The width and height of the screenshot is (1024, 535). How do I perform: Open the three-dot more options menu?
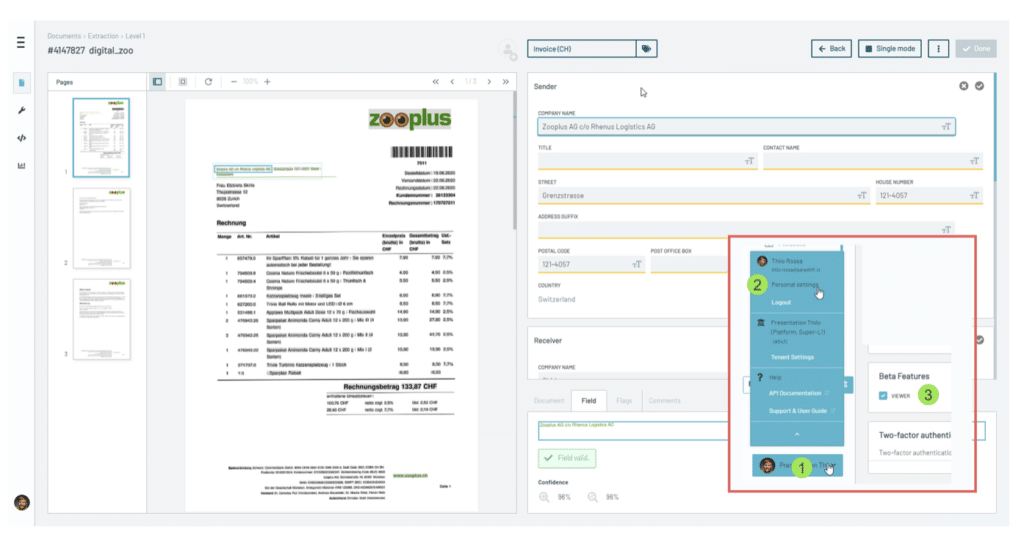[x=938, y=48]
